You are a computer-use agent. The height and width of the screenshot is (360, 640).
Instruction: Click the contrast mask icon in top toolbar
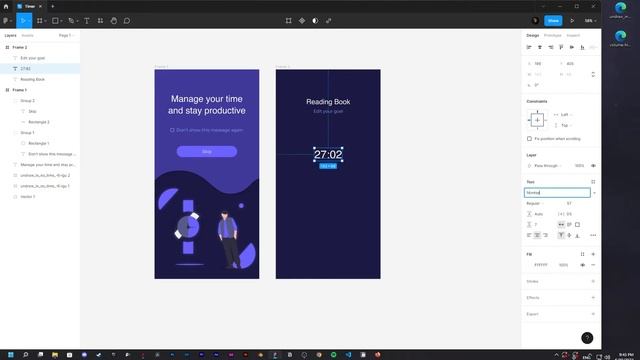315,20
